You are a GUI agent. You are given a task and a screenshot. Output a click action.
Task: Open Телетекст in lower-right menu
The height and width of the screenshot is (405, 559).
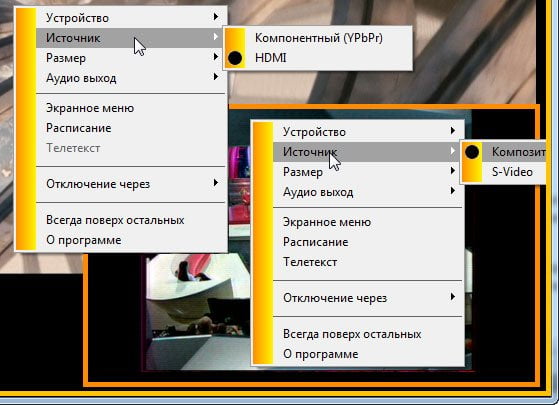368,262
